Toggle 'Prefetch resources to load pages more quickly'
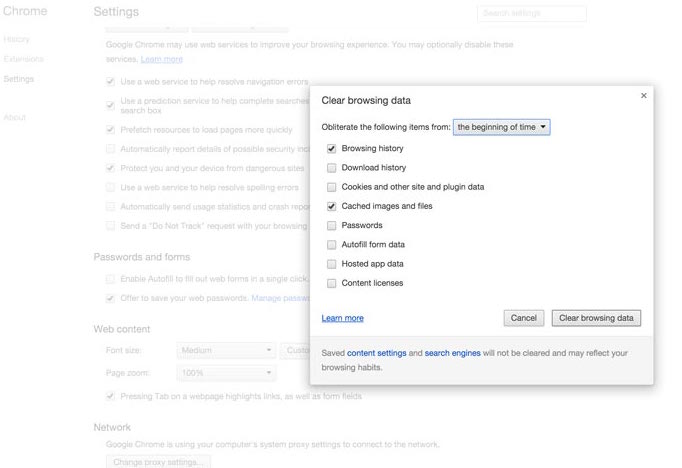Viewport: 682px width, 468px height. pos(110,130)
